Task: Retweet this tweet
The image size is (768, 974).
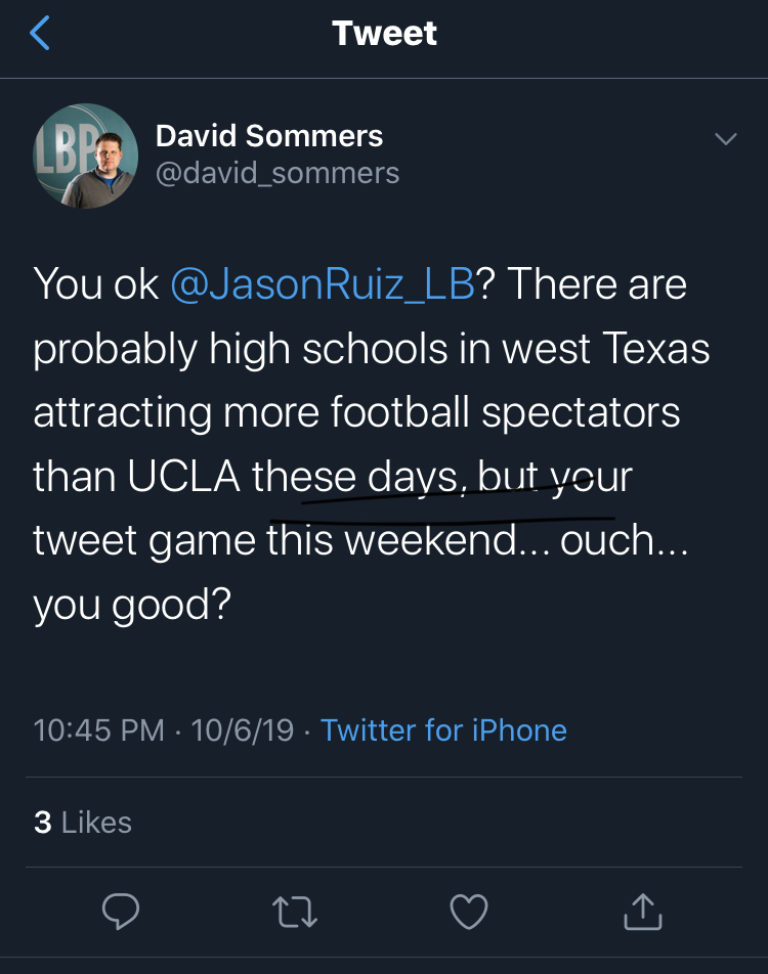Action: click(x=294, y=911)
